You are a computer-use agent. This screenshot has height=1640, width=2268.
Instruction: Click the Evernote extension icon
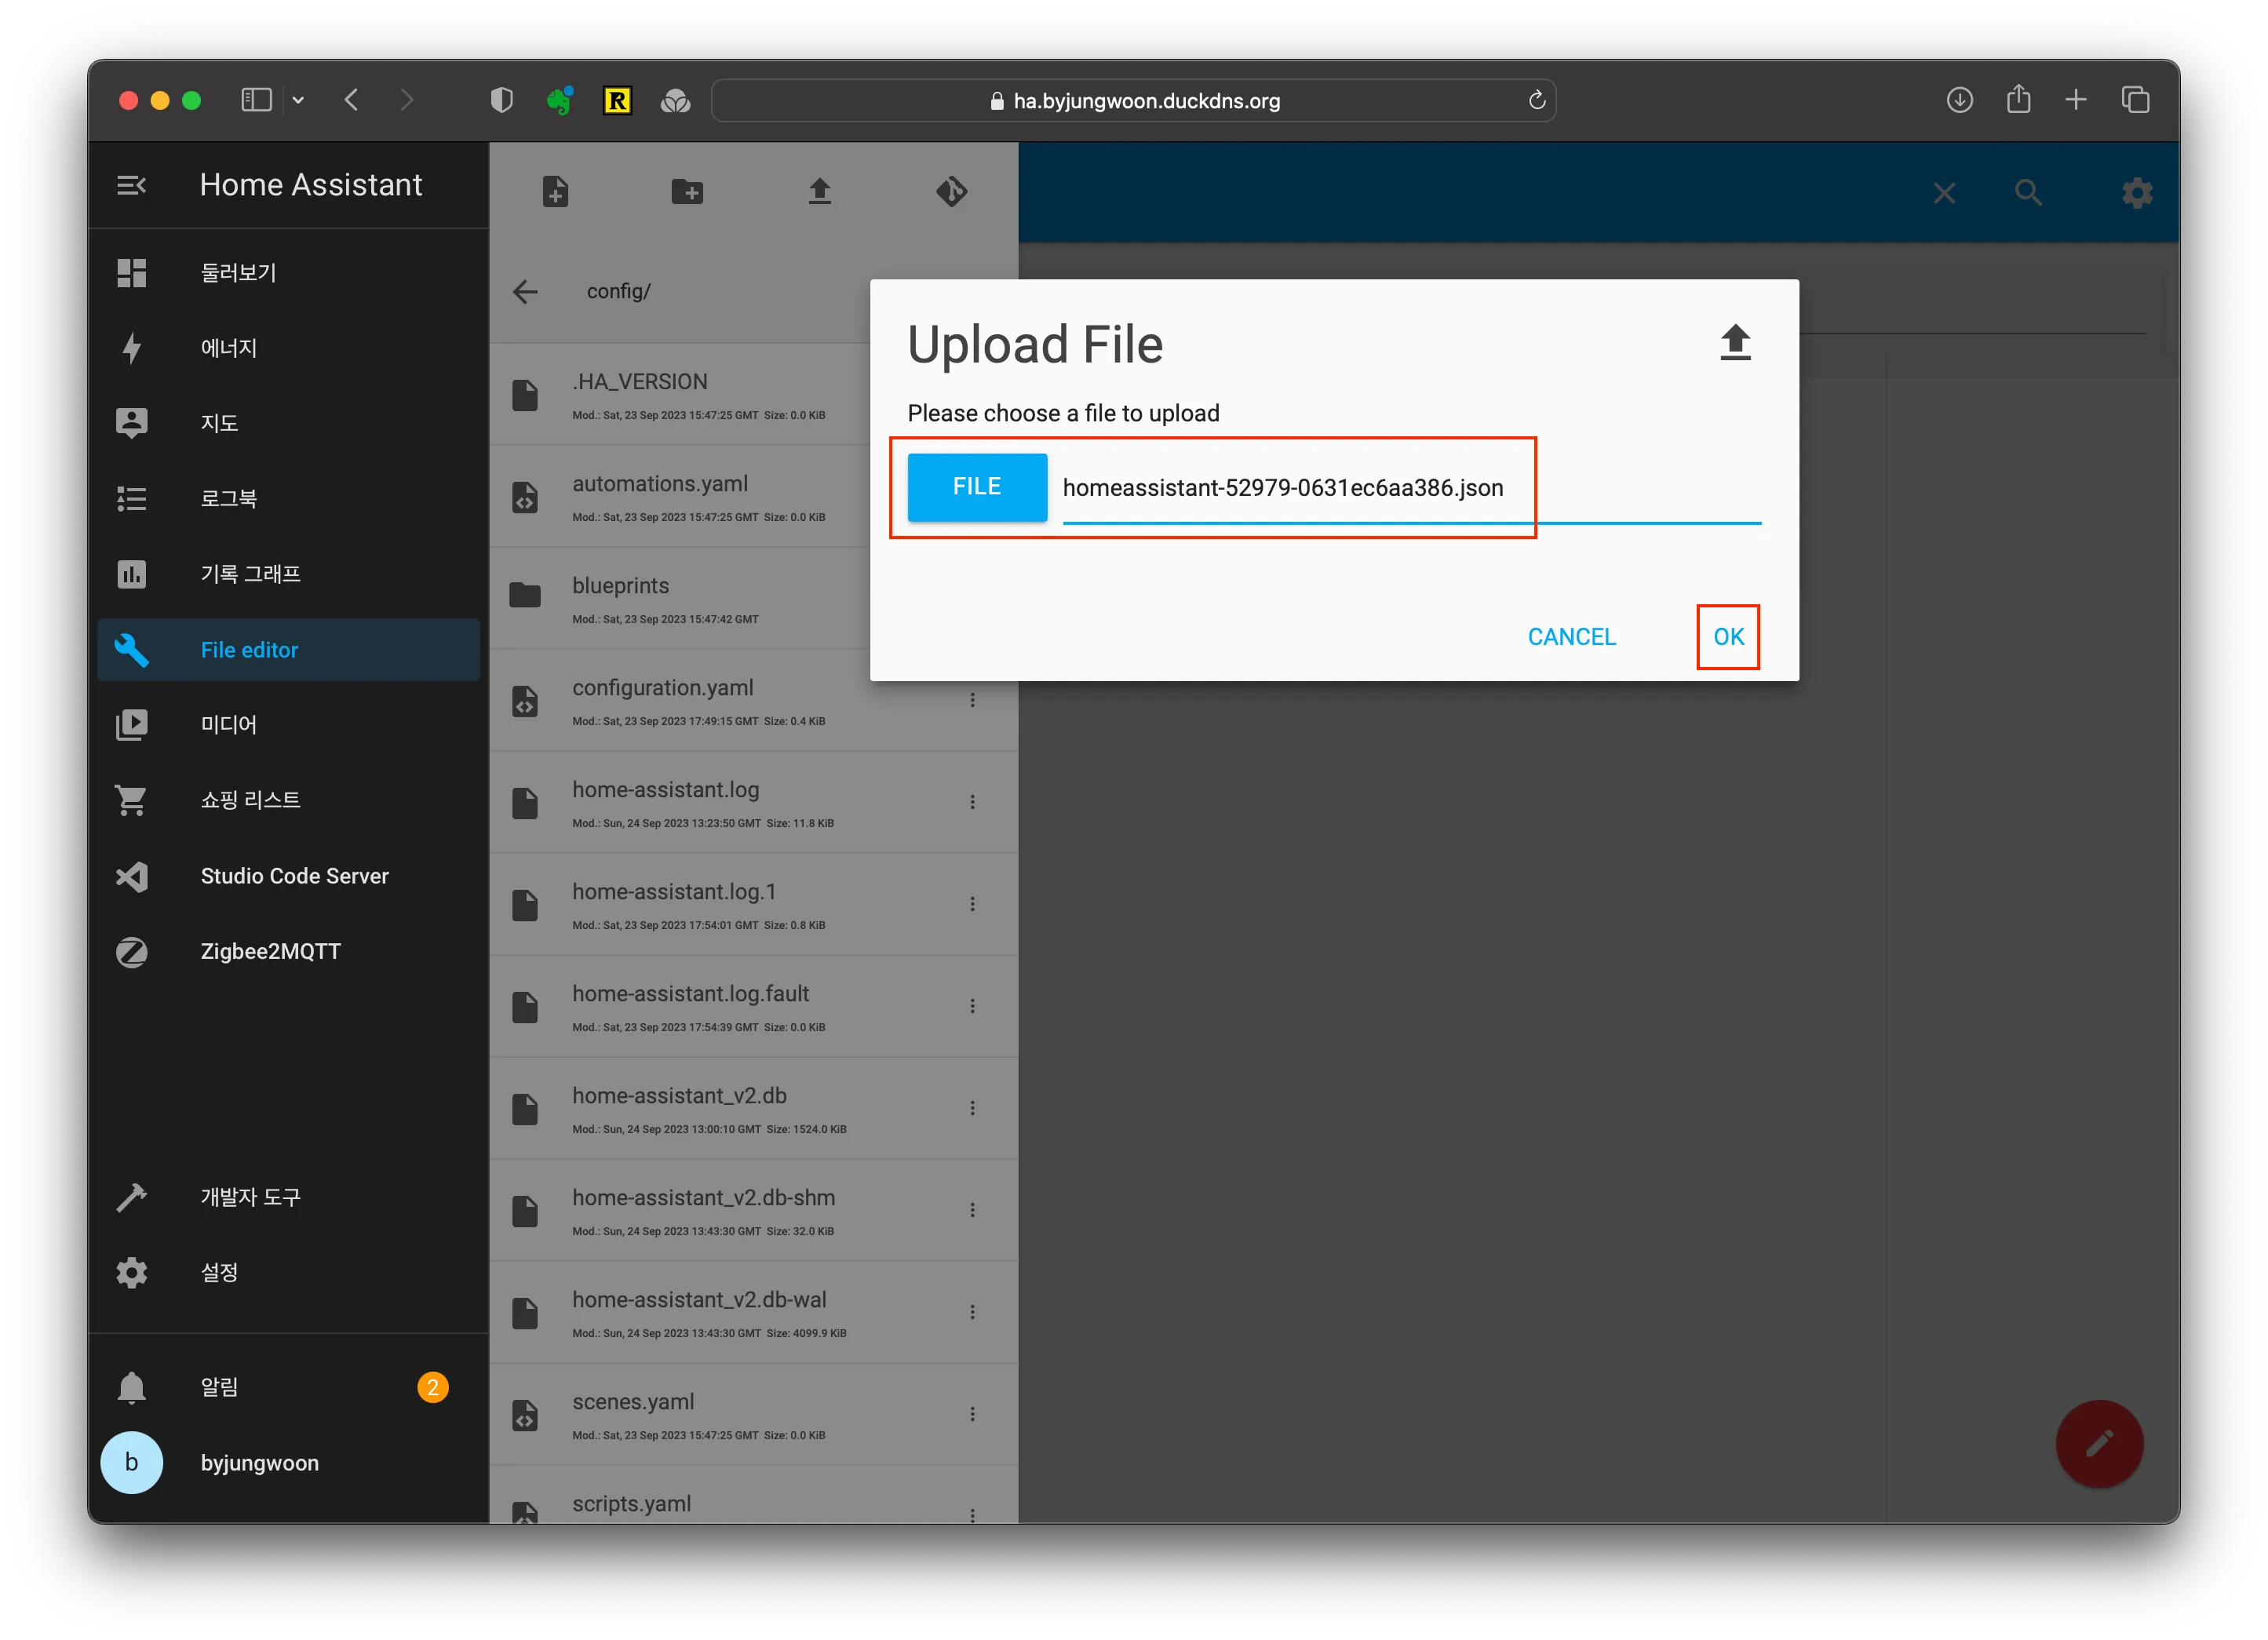point(559,100)
